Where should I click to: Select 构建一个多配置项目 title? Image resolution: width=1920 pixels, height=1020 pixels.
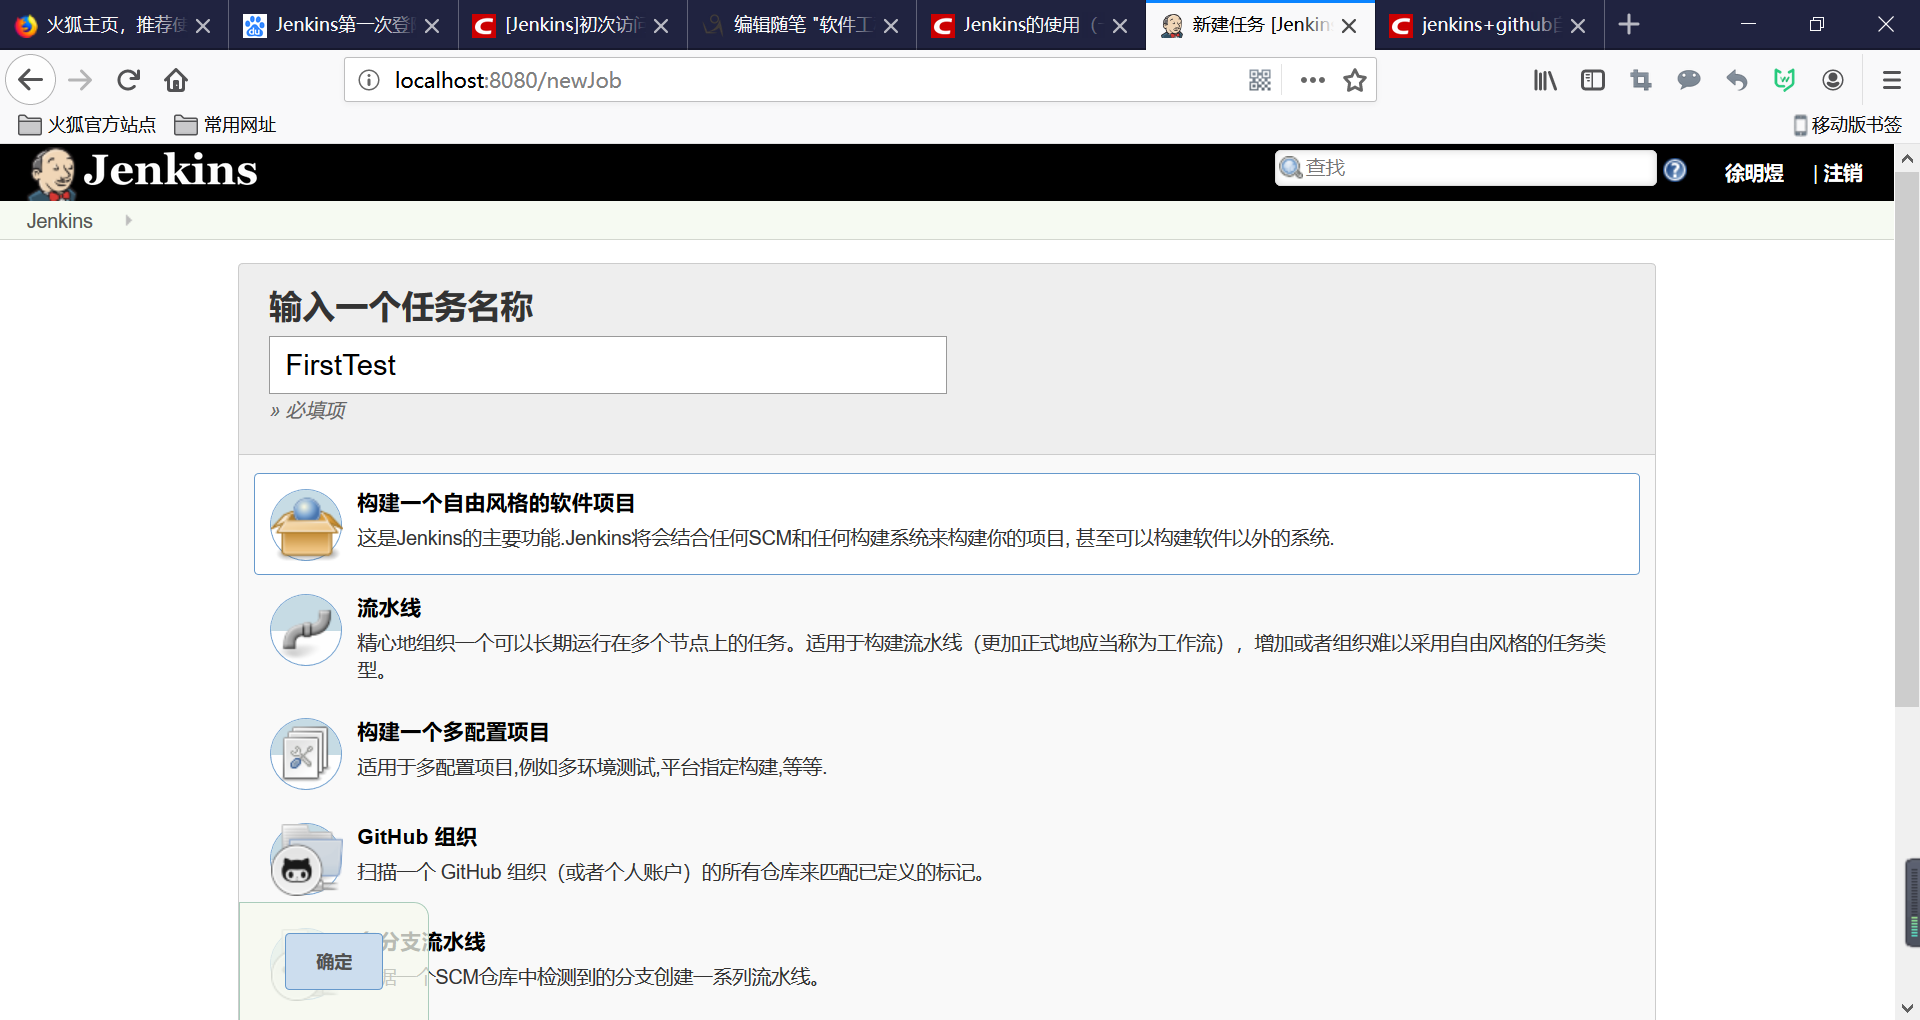click(x=453, y=732)
